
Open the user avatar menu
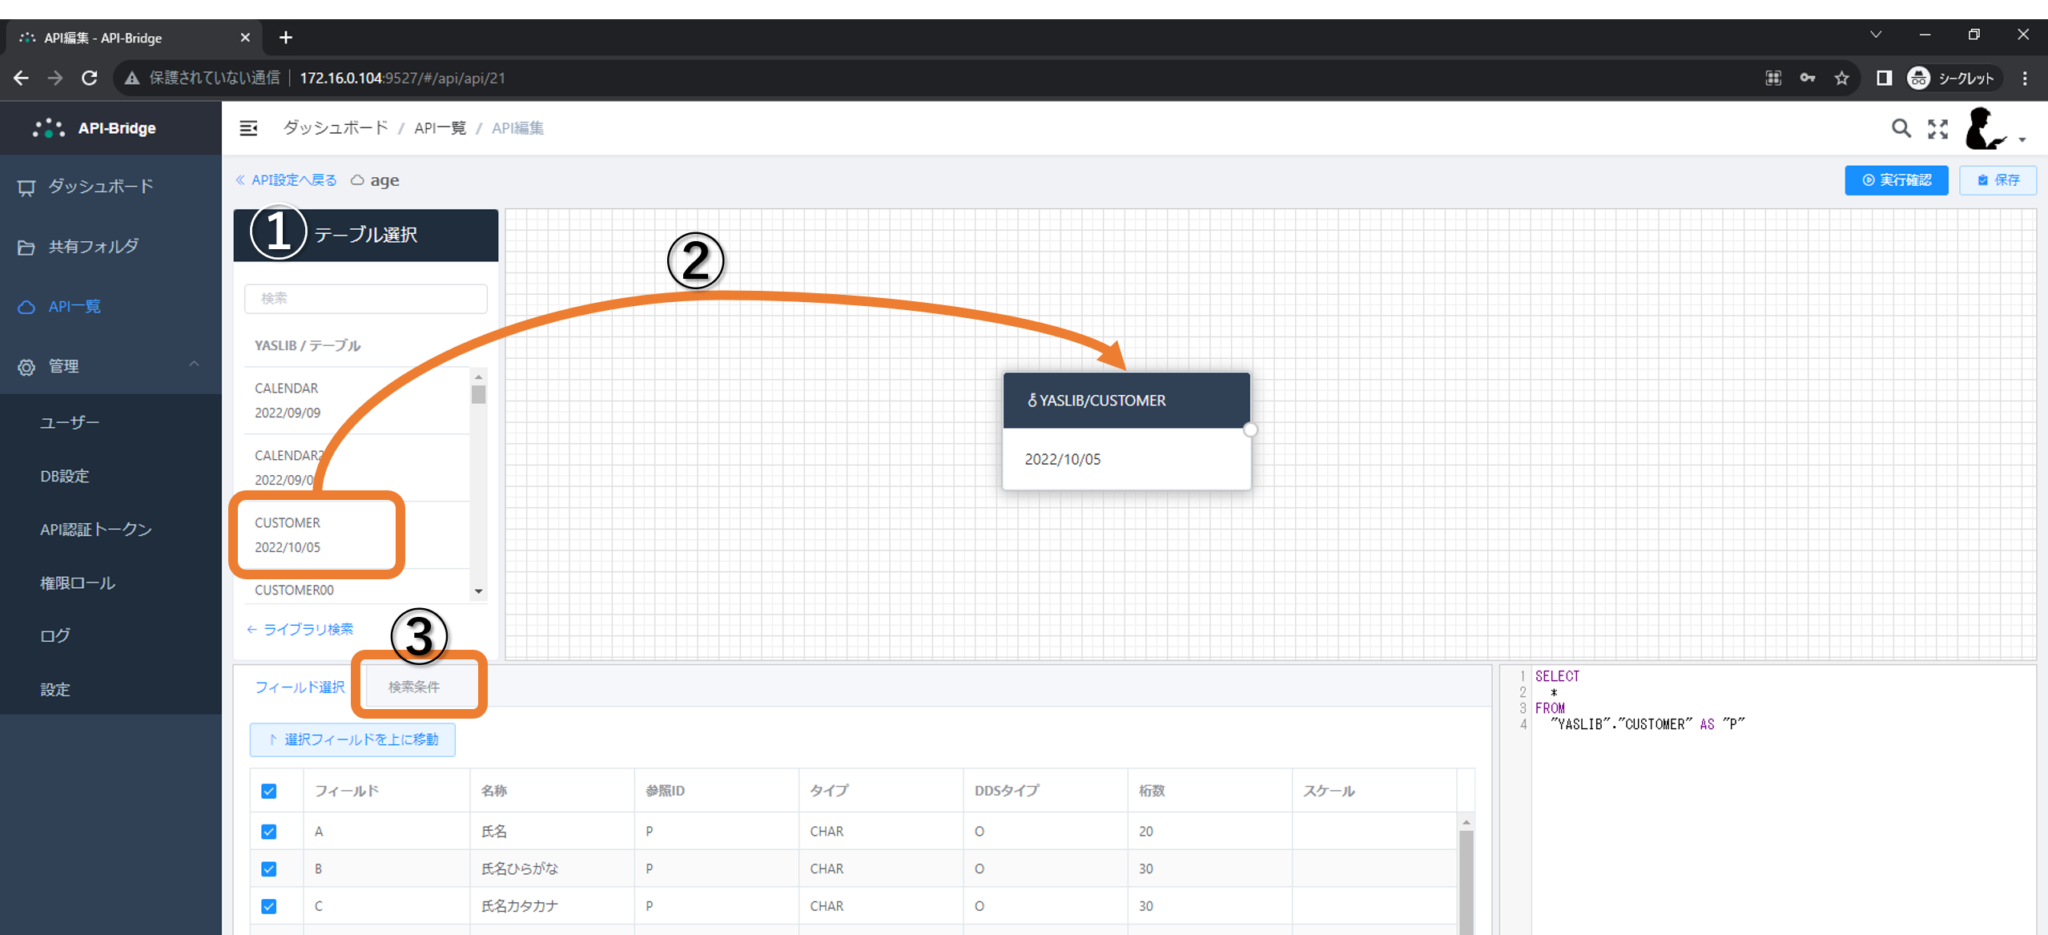tap(1990, 129)
